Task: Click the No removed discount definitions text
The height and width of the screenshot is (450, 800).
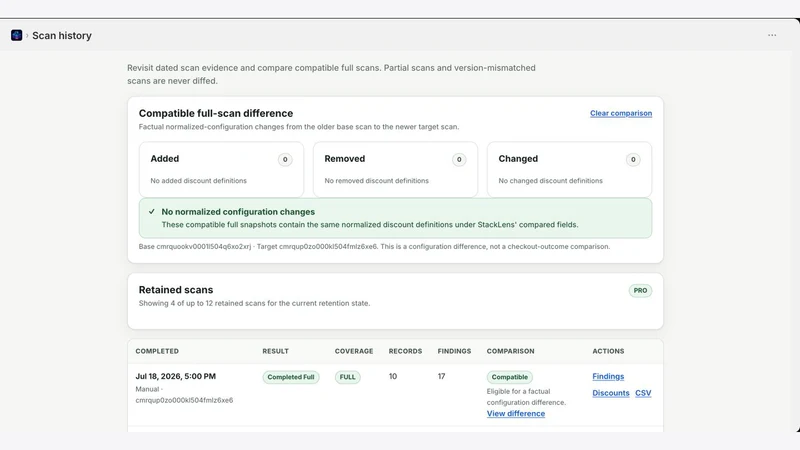Action: pyautogui.click(x=377, y=181)
